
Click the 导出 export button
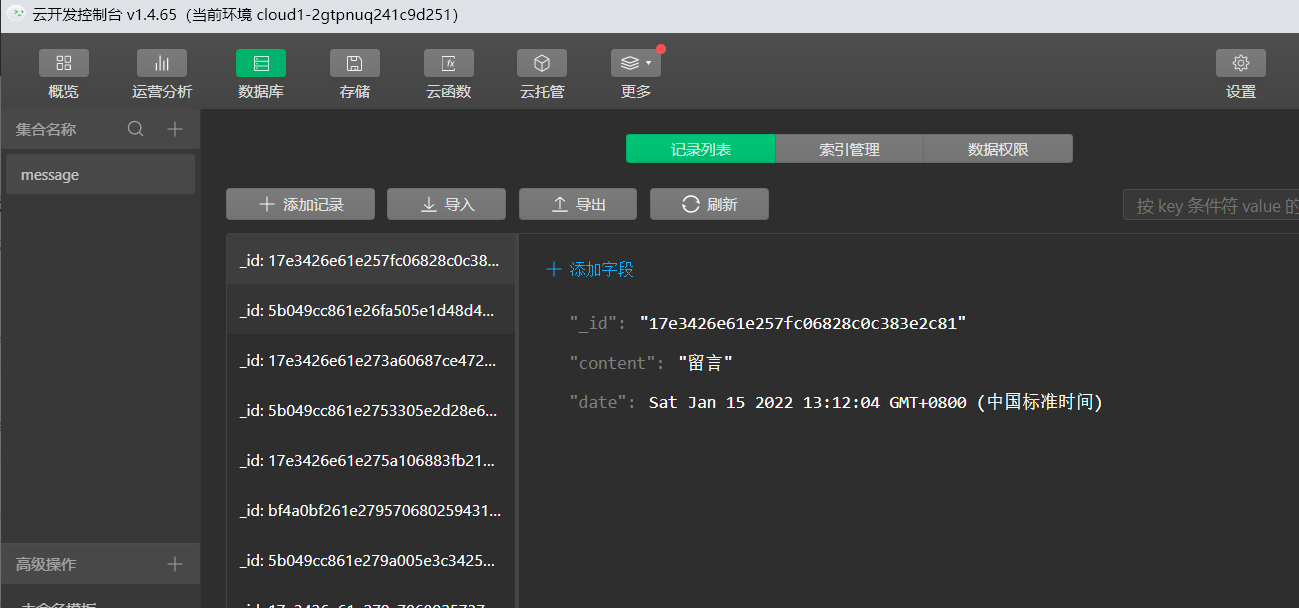point(578,204)
